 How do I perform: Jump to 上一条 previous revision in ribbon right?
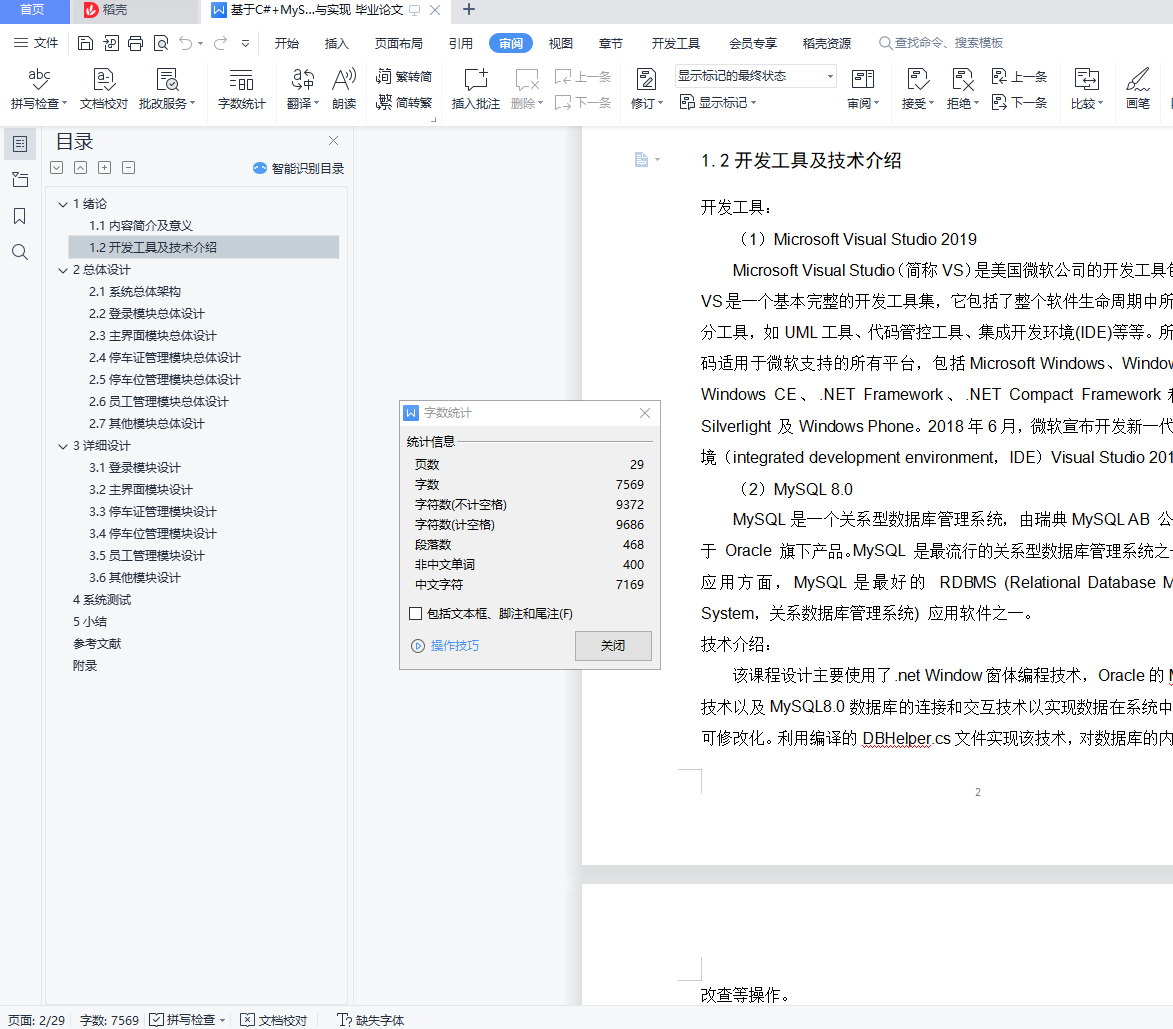[x=1019, y=76]
